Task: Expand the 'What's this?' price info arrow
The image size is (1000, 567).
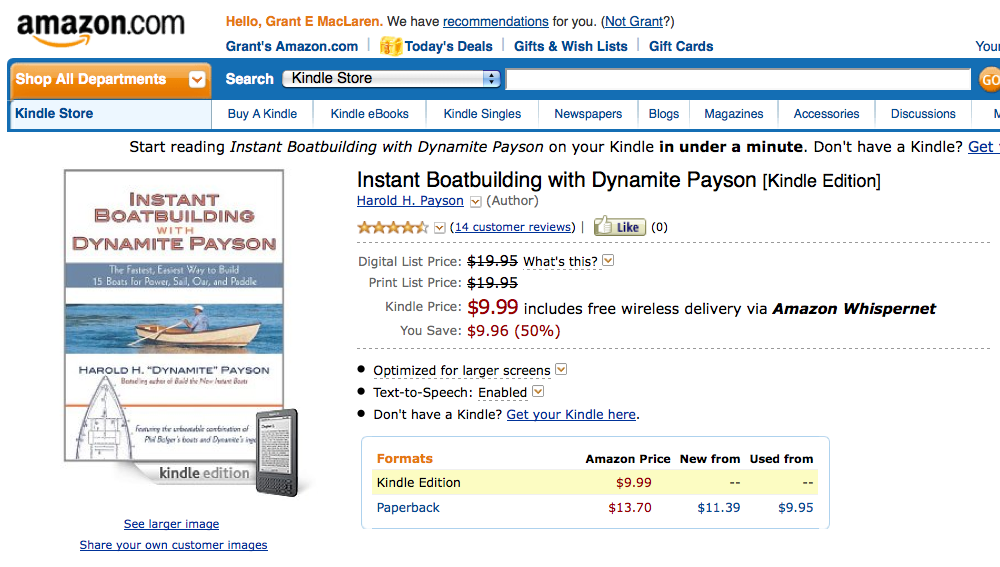Action: 608,261
